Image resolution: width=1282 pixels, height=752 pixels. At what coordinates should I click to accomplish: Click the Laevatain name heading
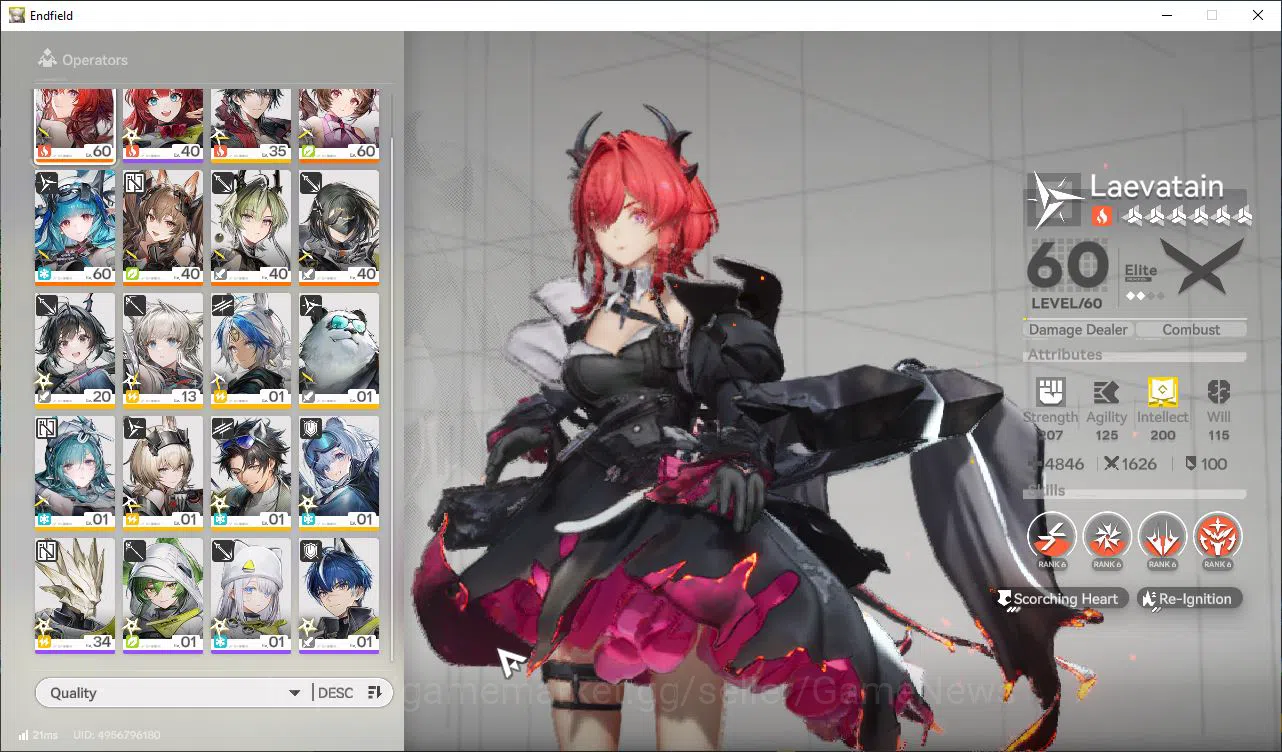pos(1157,187)
